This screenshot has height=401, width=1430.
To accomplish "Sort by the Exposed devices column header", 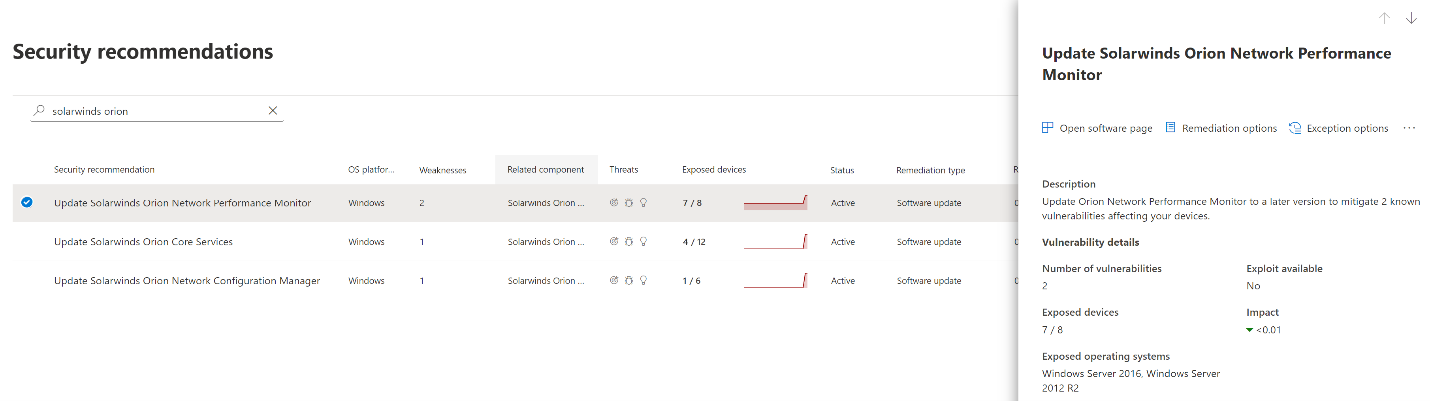I will [713, 170].
